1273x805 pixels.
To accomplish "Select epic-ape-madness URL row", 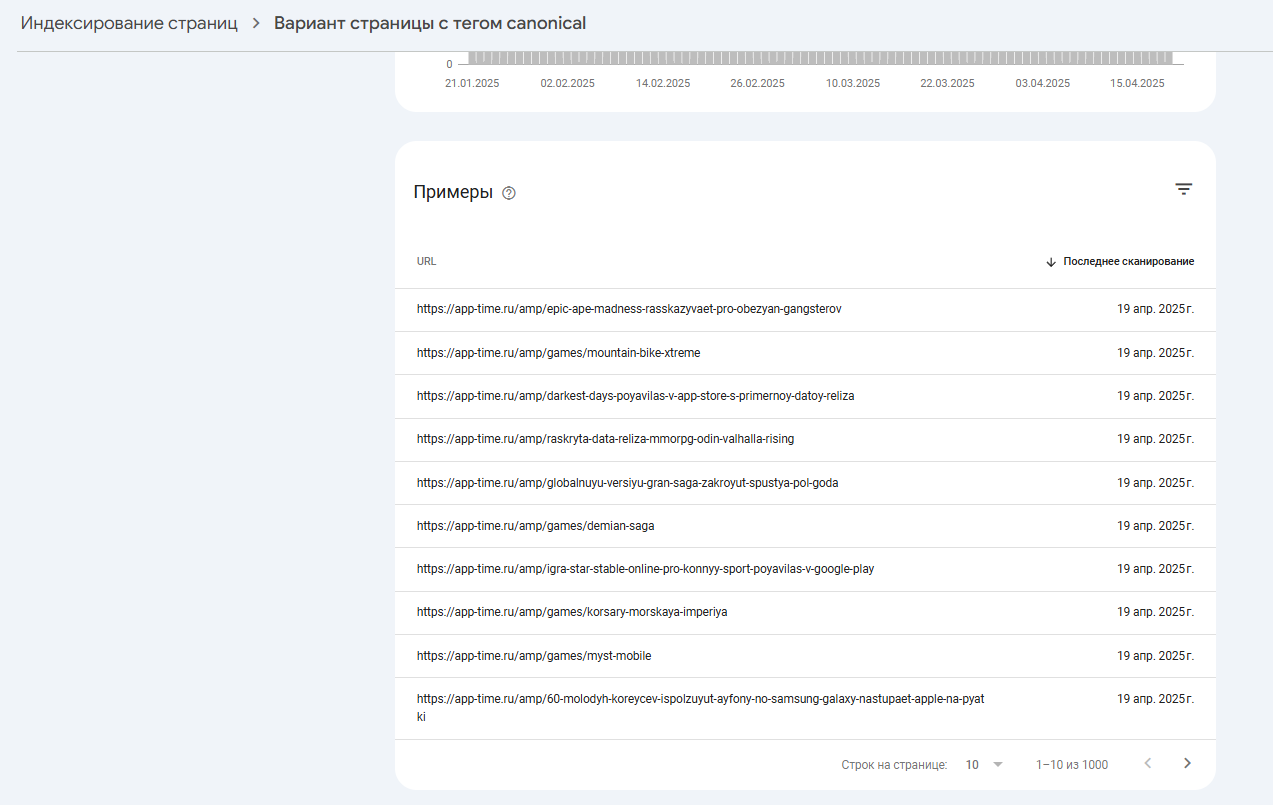I will click(x=629, y=310).
